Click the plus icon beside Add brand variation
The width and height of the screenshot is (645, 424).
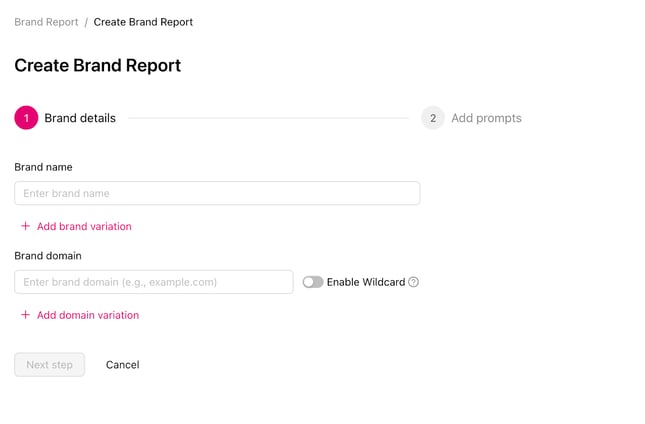click(26, 226)
